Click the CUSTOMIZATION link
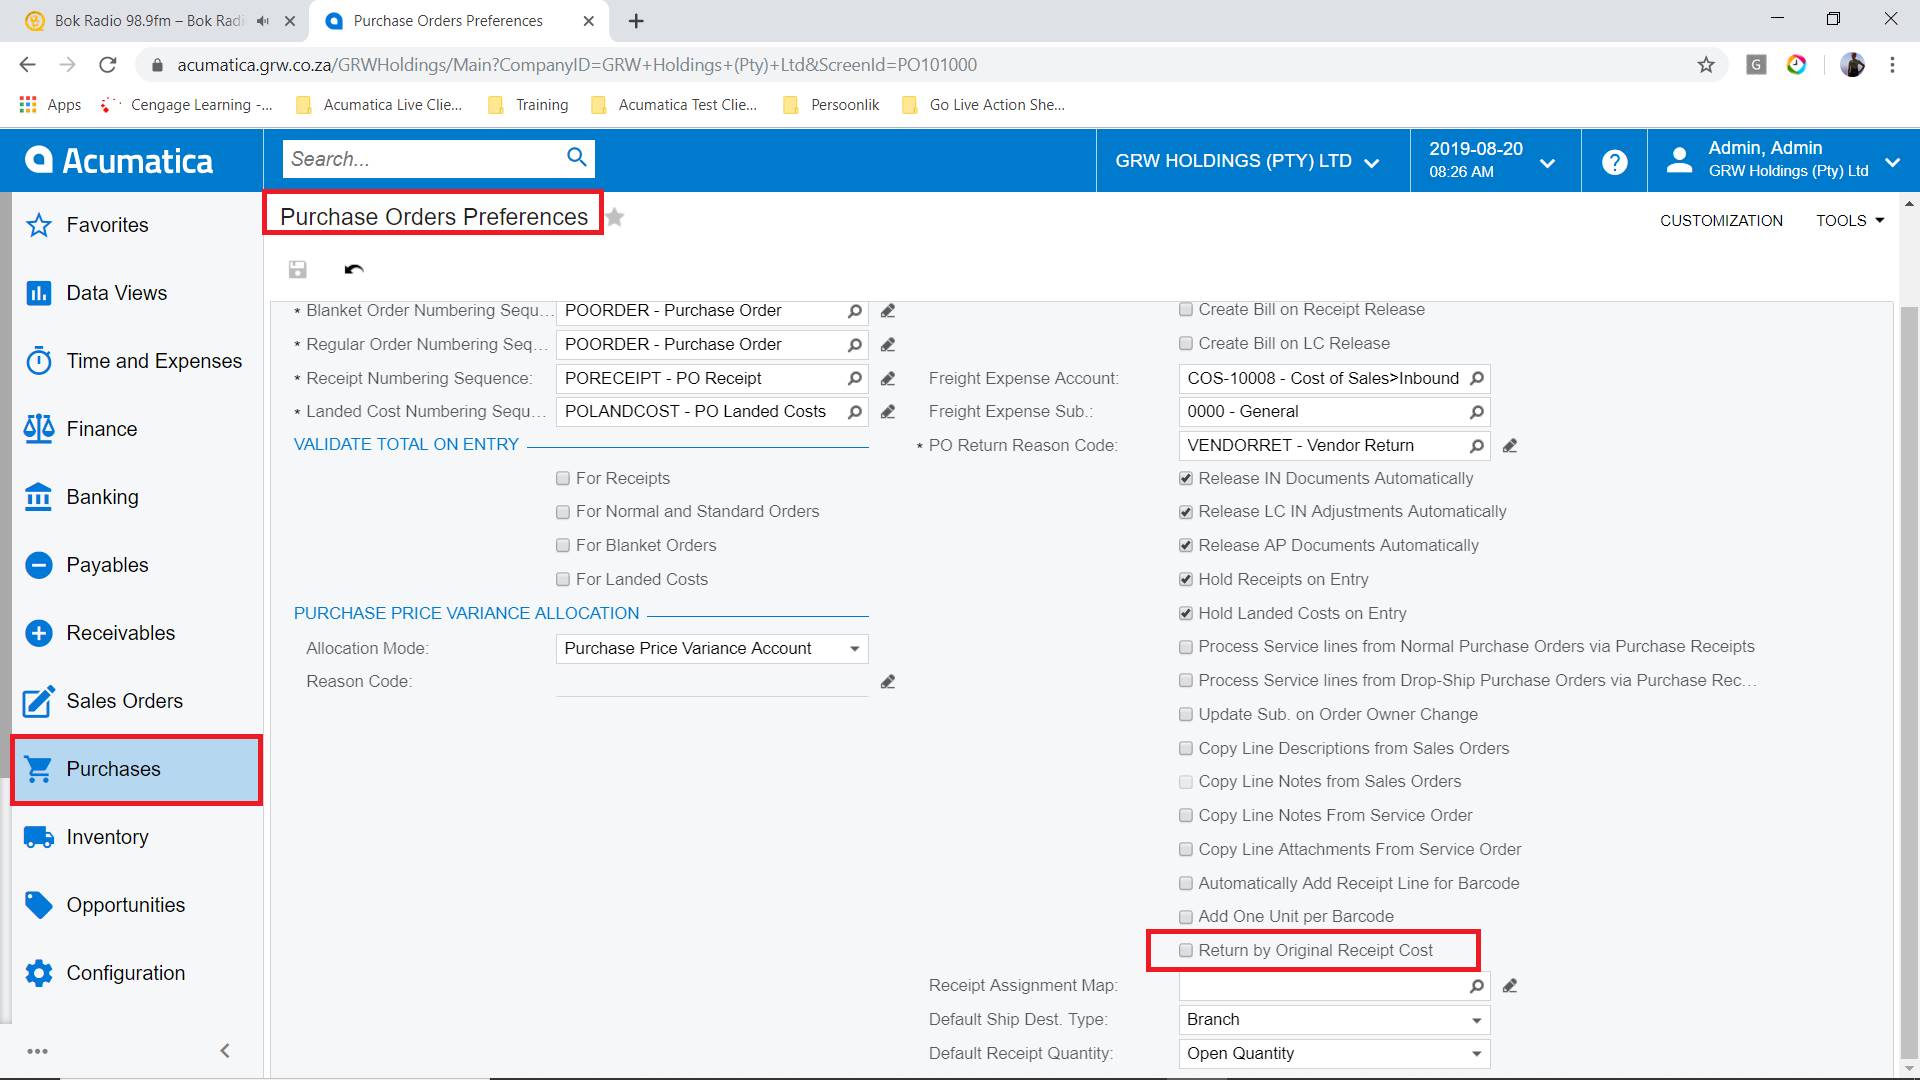Image resolution: width=1920 pixels, height=1080 pixels. [x=1720, y=221]
